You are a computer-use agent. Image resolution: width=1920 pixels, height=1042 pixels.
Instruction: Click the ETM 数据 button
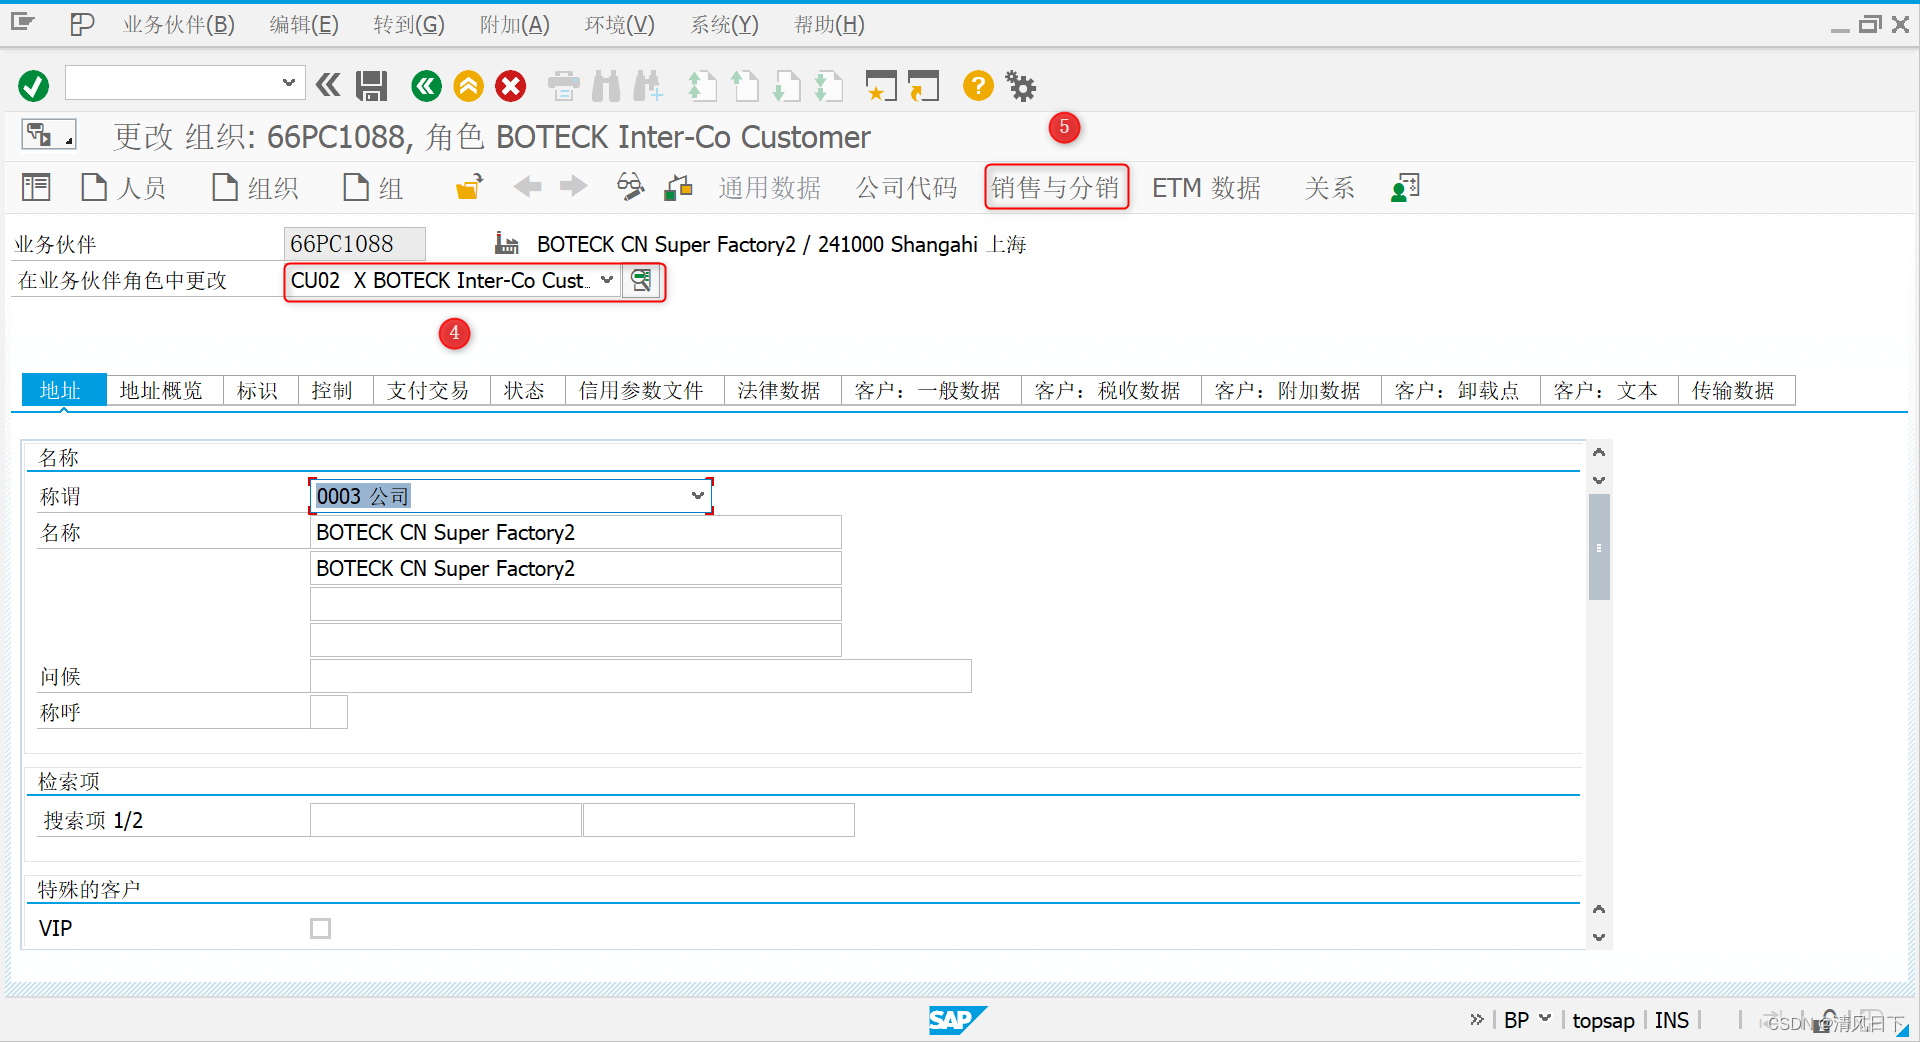point(1206,187)
